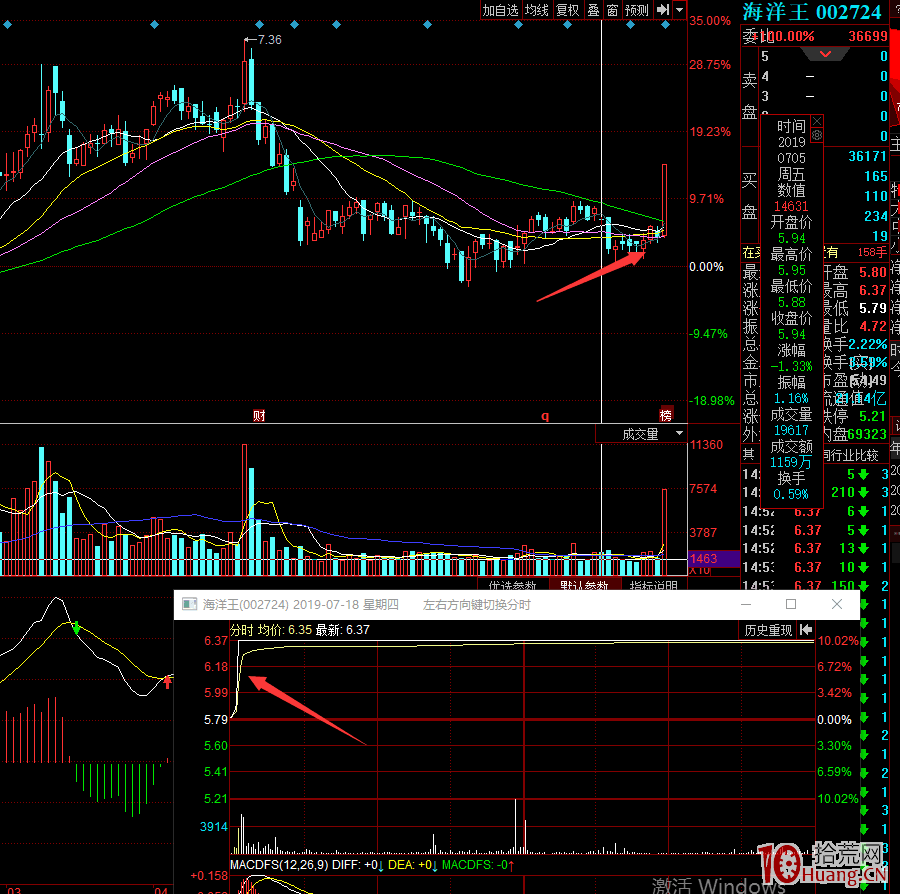The width and height of the screenshot is (900, 894).
Task: Close the candle data info popup
Action: click(x=817, y=121)
